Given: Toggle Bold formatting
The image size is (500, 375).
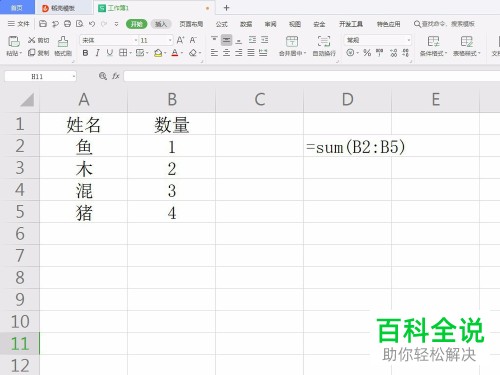Looking at the screenshot, I should (x=85, y=53).
